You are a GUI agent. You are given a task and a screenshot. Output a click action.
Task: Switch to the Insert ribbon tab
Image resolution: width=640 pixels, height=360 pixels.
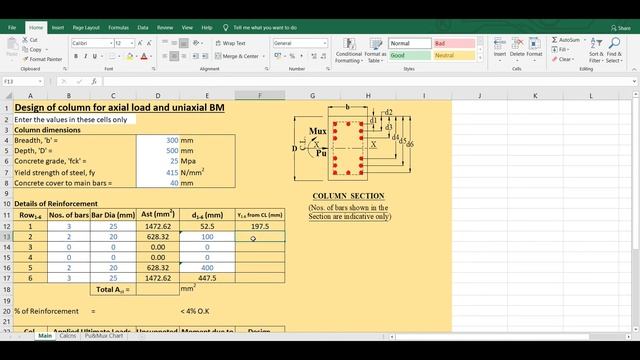[58, 28]
